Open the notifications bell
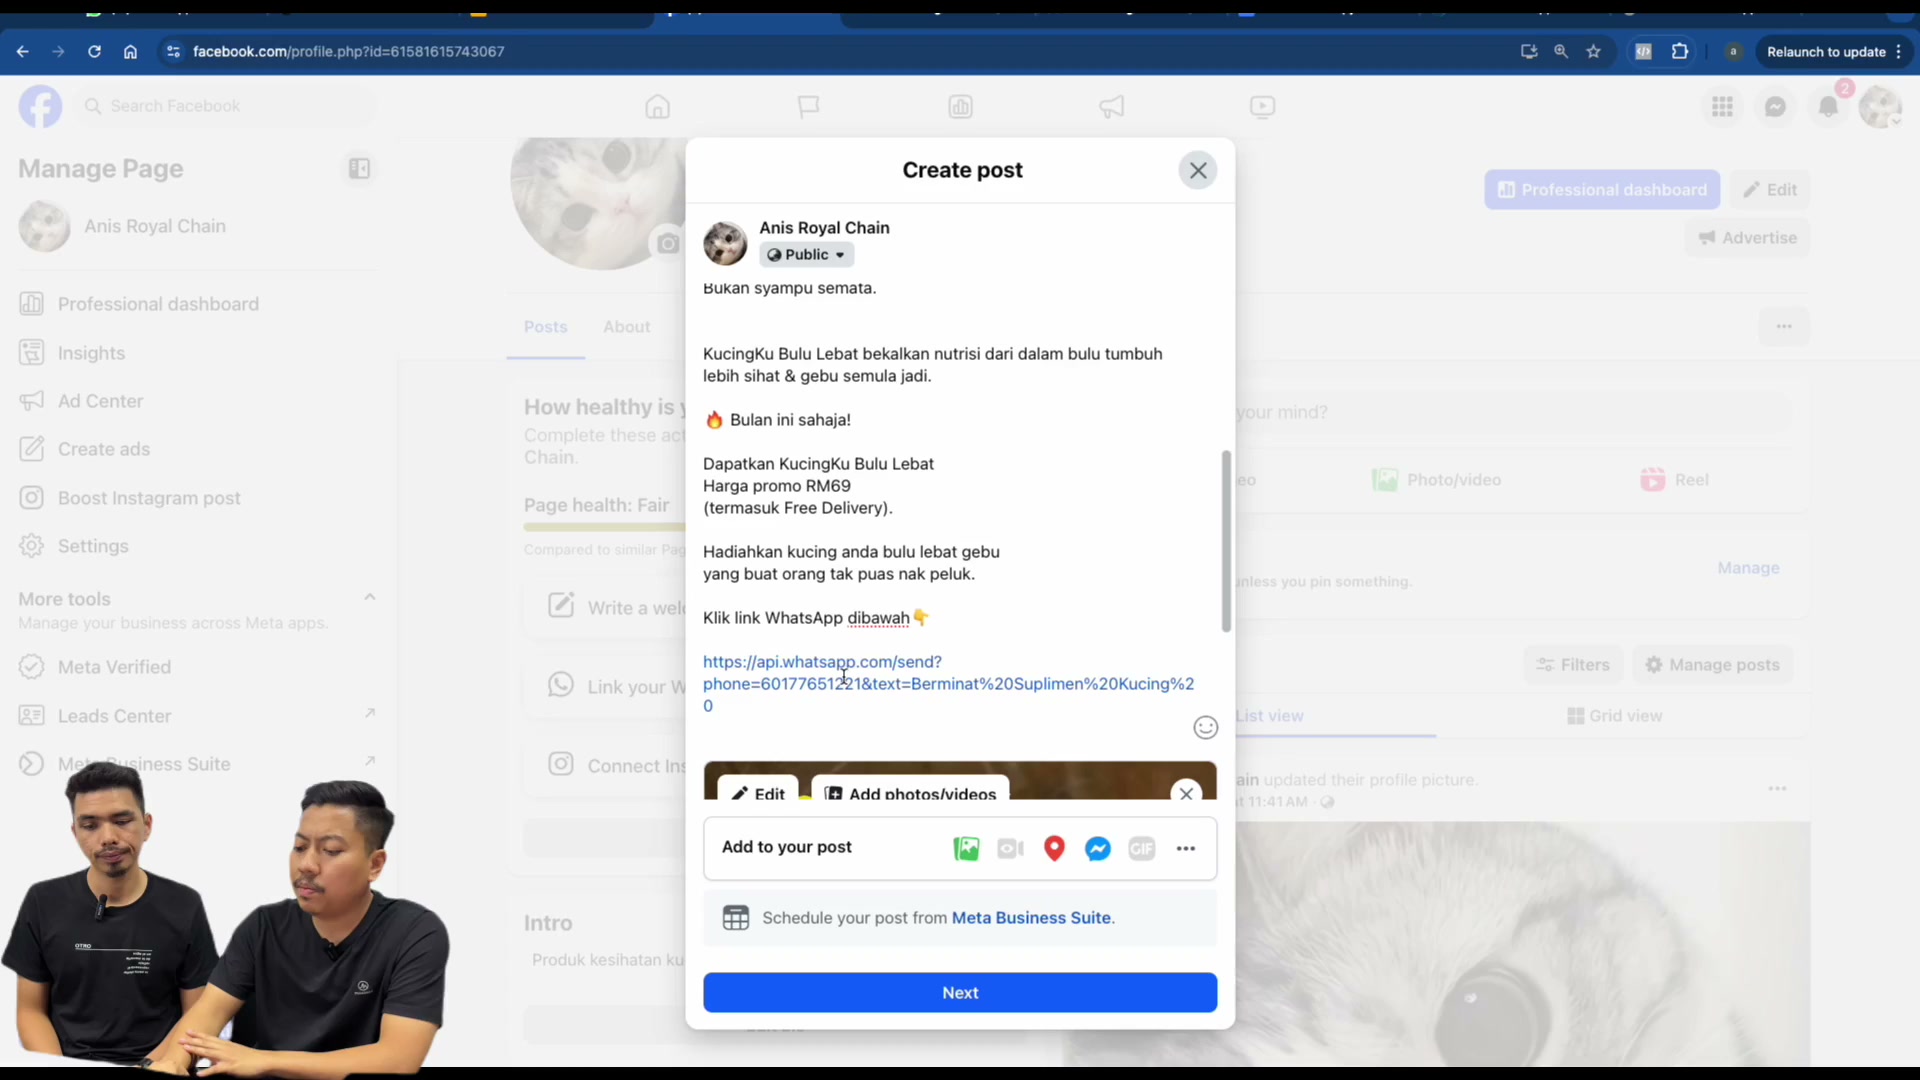This screenshot has height=1080, width=1920. point(1828,106)
